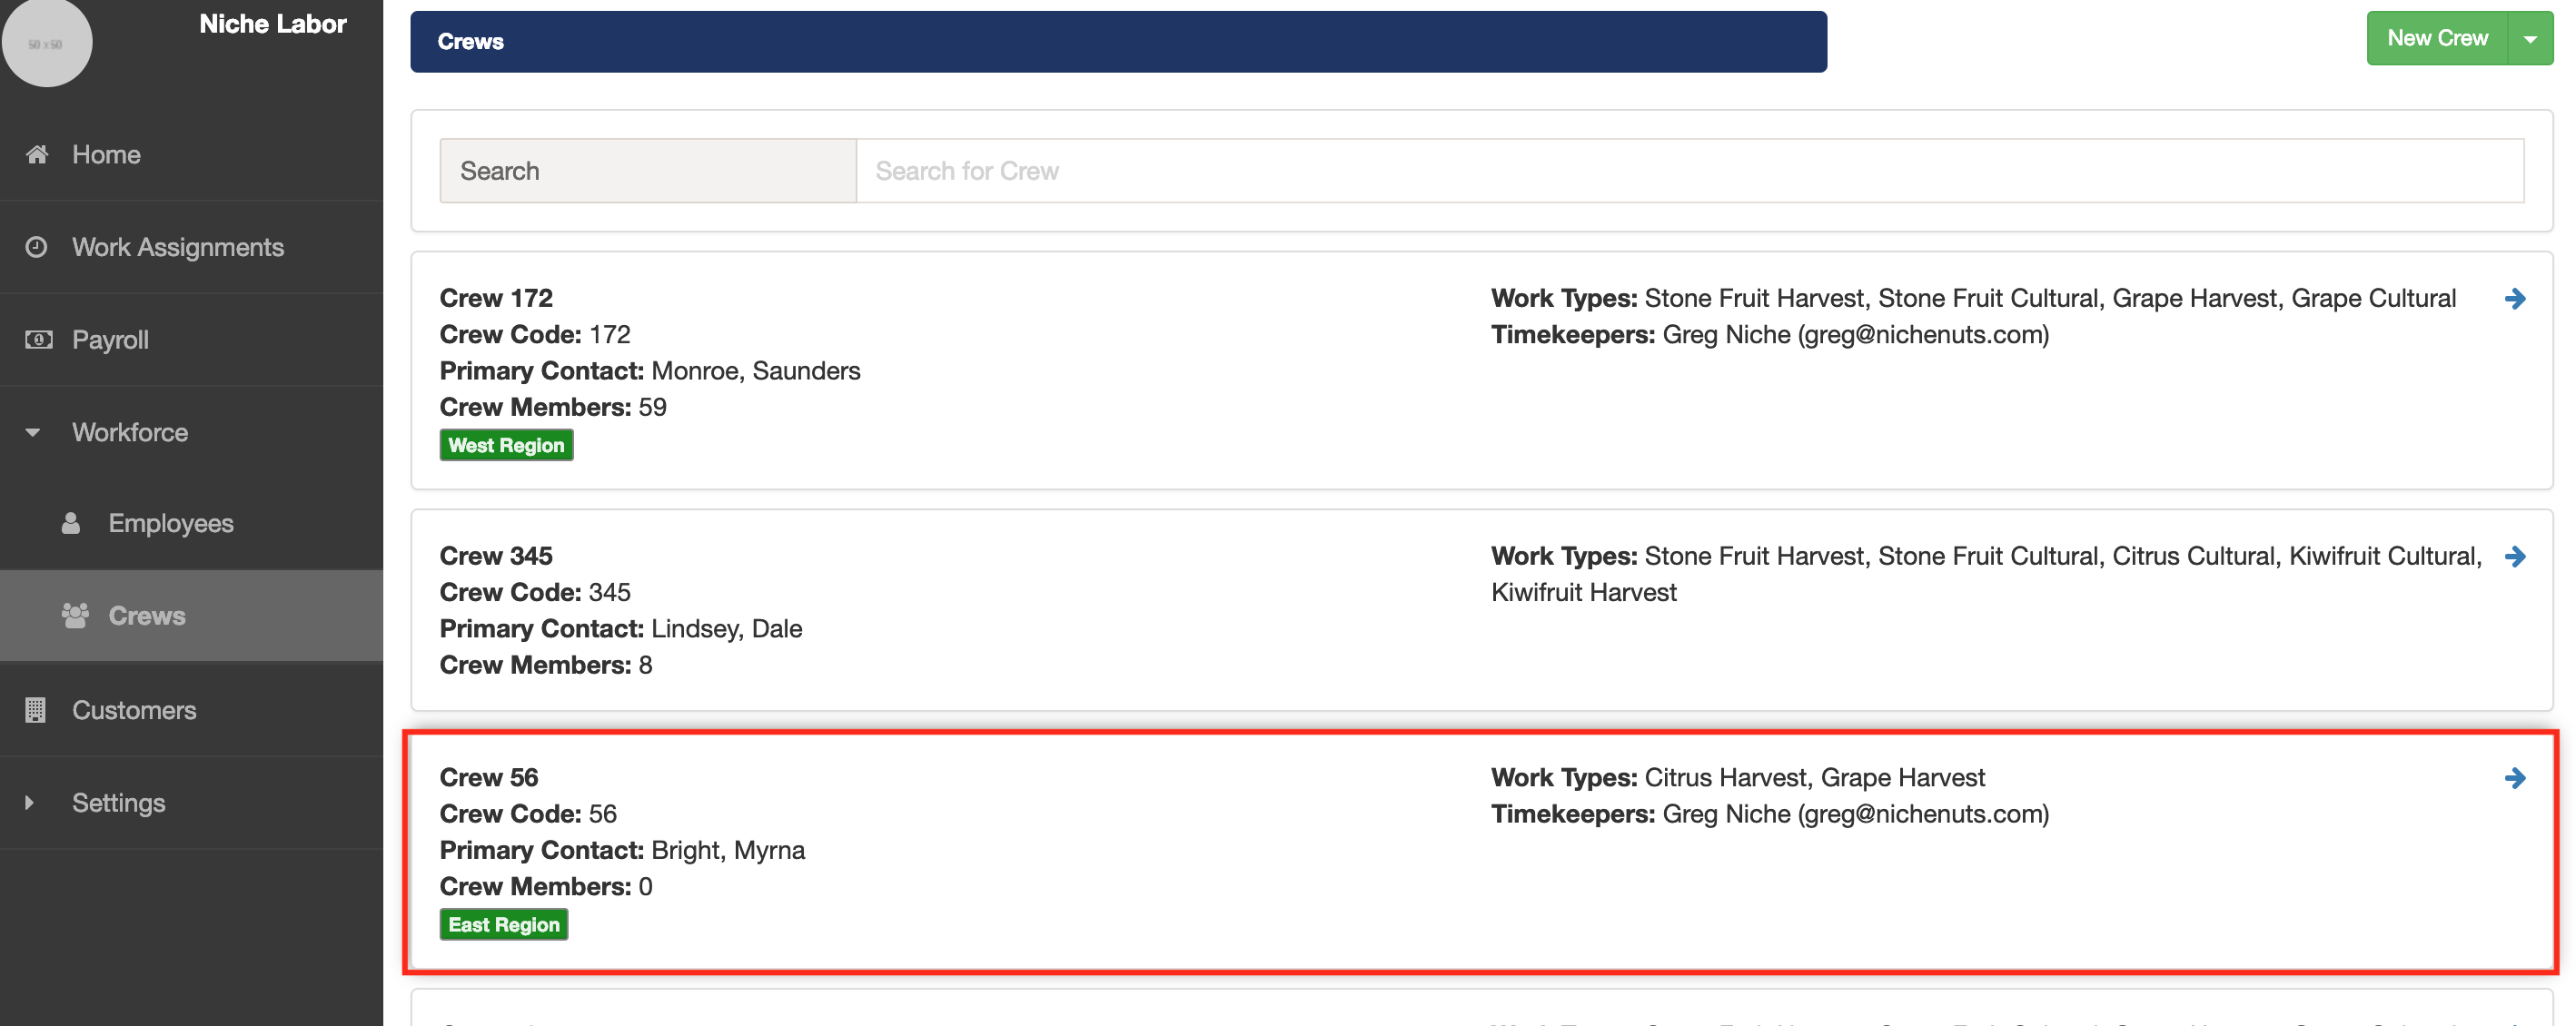Click the Home house icon
2576x1026 pixels.
(37, 154)
